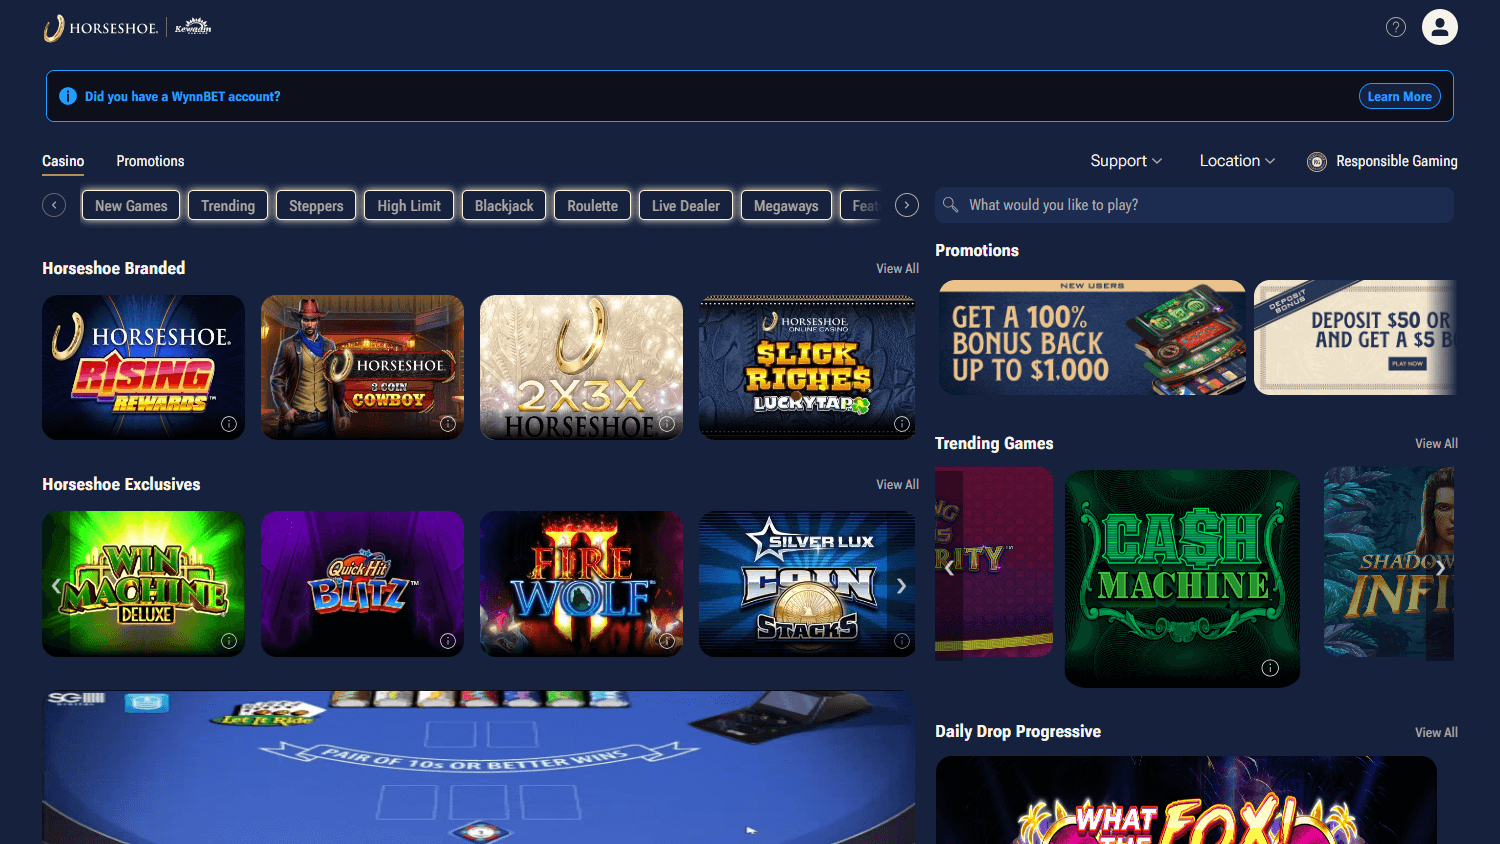
Task: Click the search magnifier icon
Action: (950, 204)
